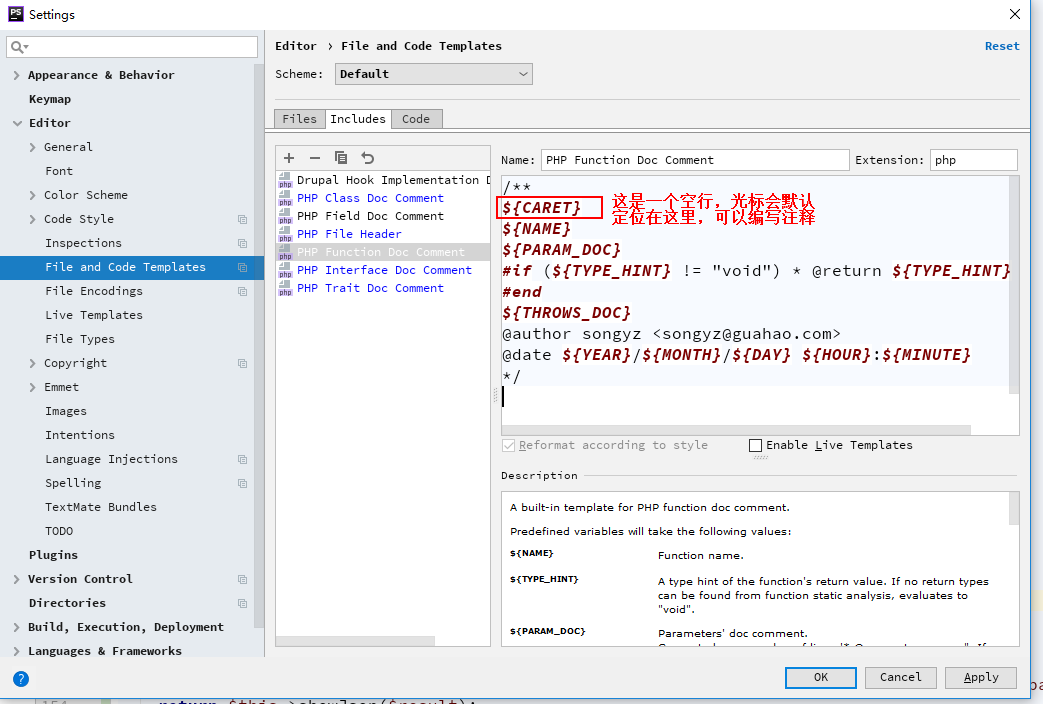Expand Appearance & Behavior tree node
This screenshot has height=704, width=1043.
(x=17, y=75)
